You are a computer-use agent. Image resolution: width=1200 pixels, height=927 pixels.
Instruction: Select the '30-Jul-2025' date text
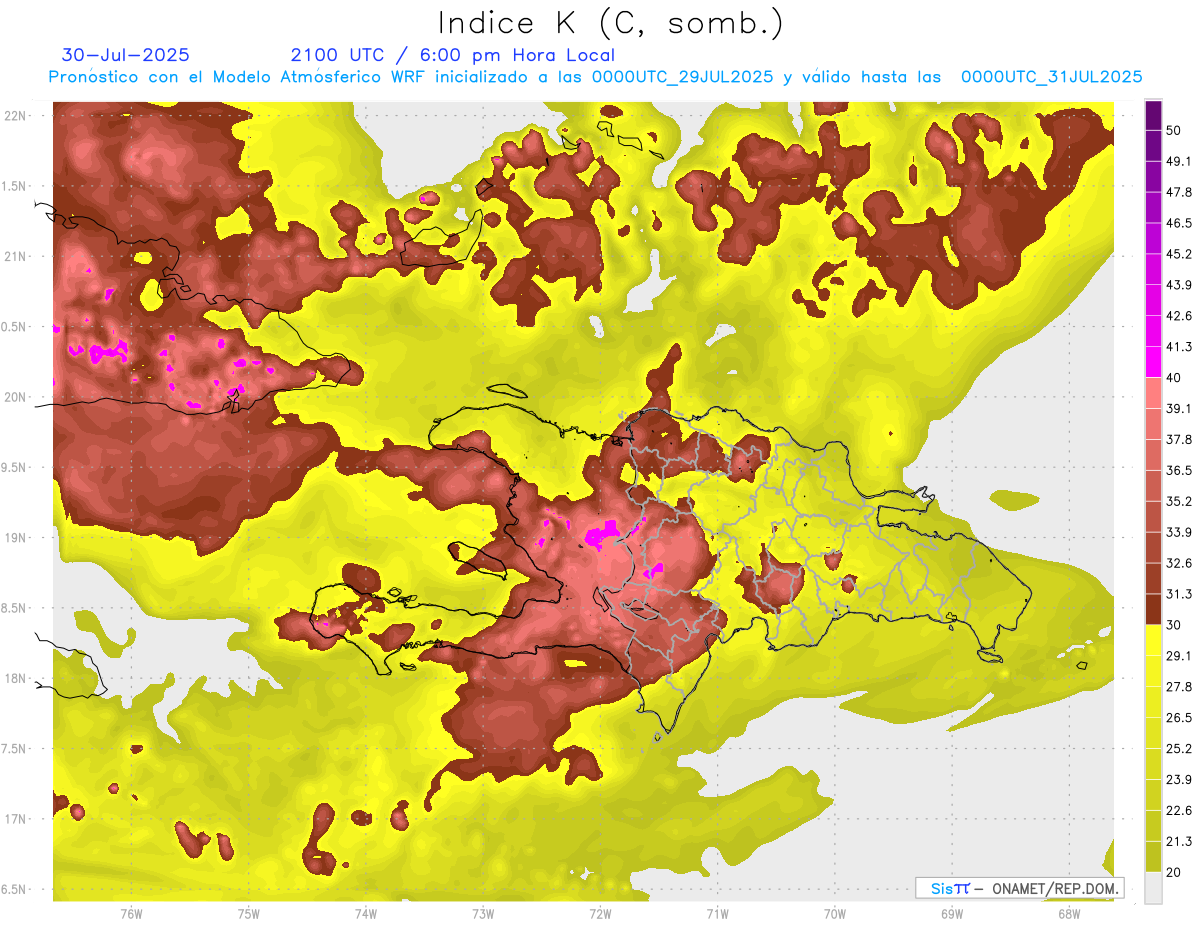(126, 55)
